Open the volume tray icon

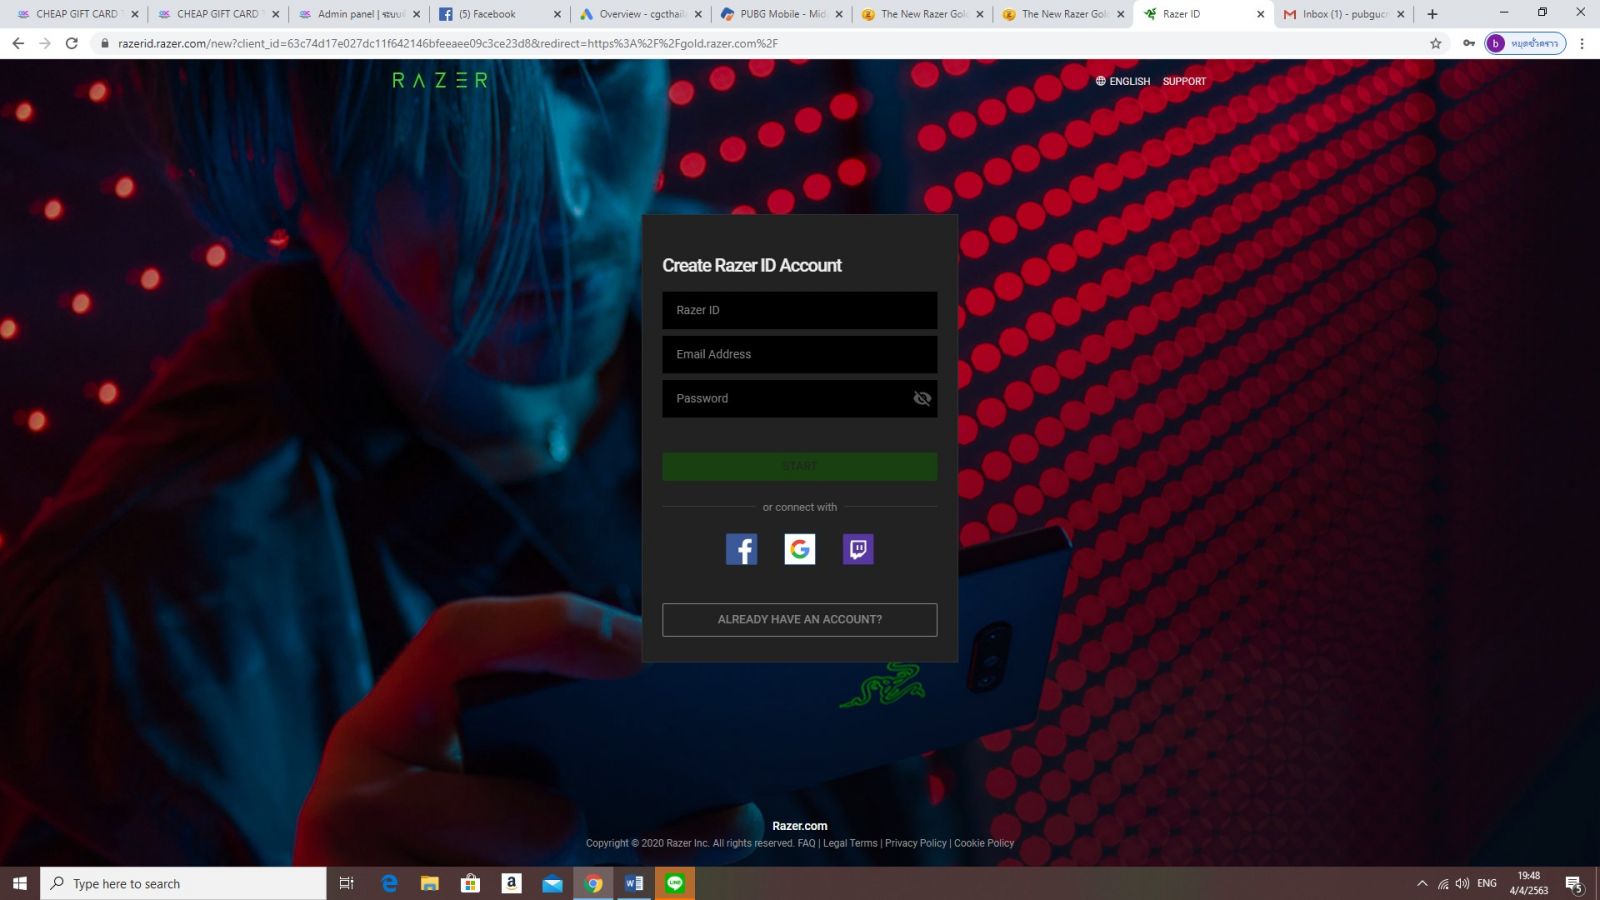pyautogui.click(x=1462, y=883)
